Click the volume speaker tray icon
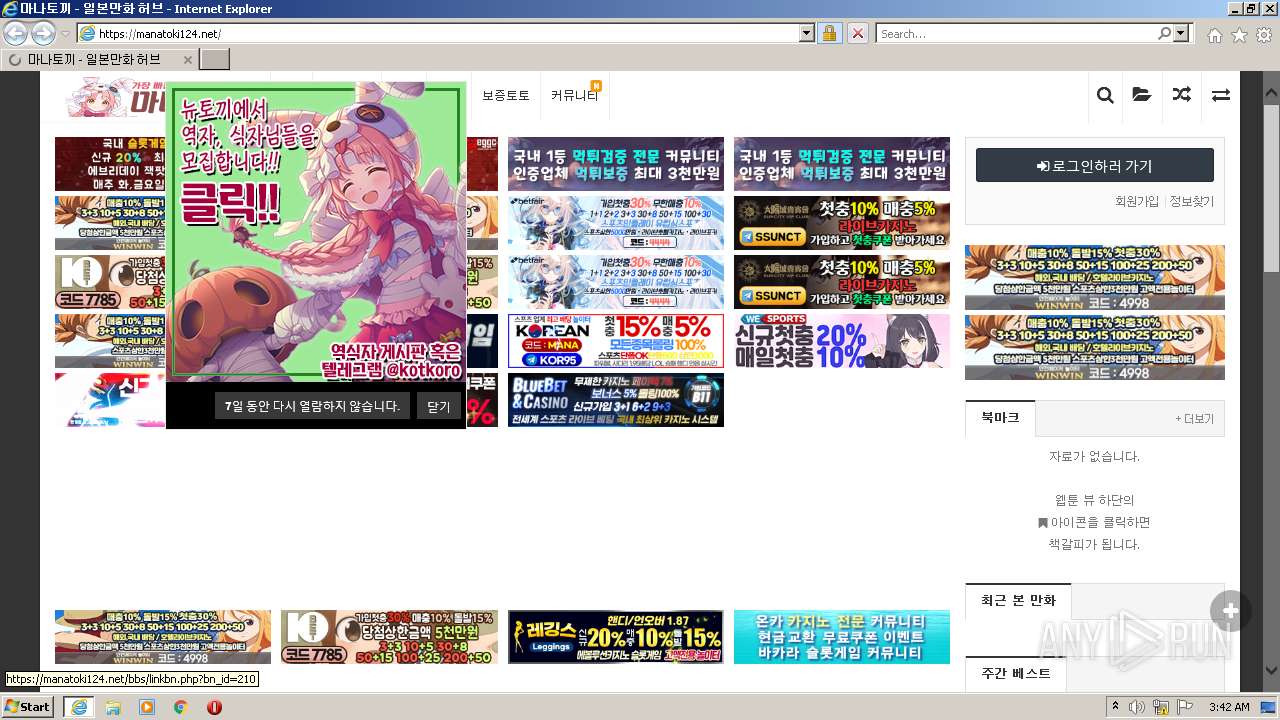The width and height of the screenshot is (1280, 720). pyautogui.click(x=1138, y=707)
